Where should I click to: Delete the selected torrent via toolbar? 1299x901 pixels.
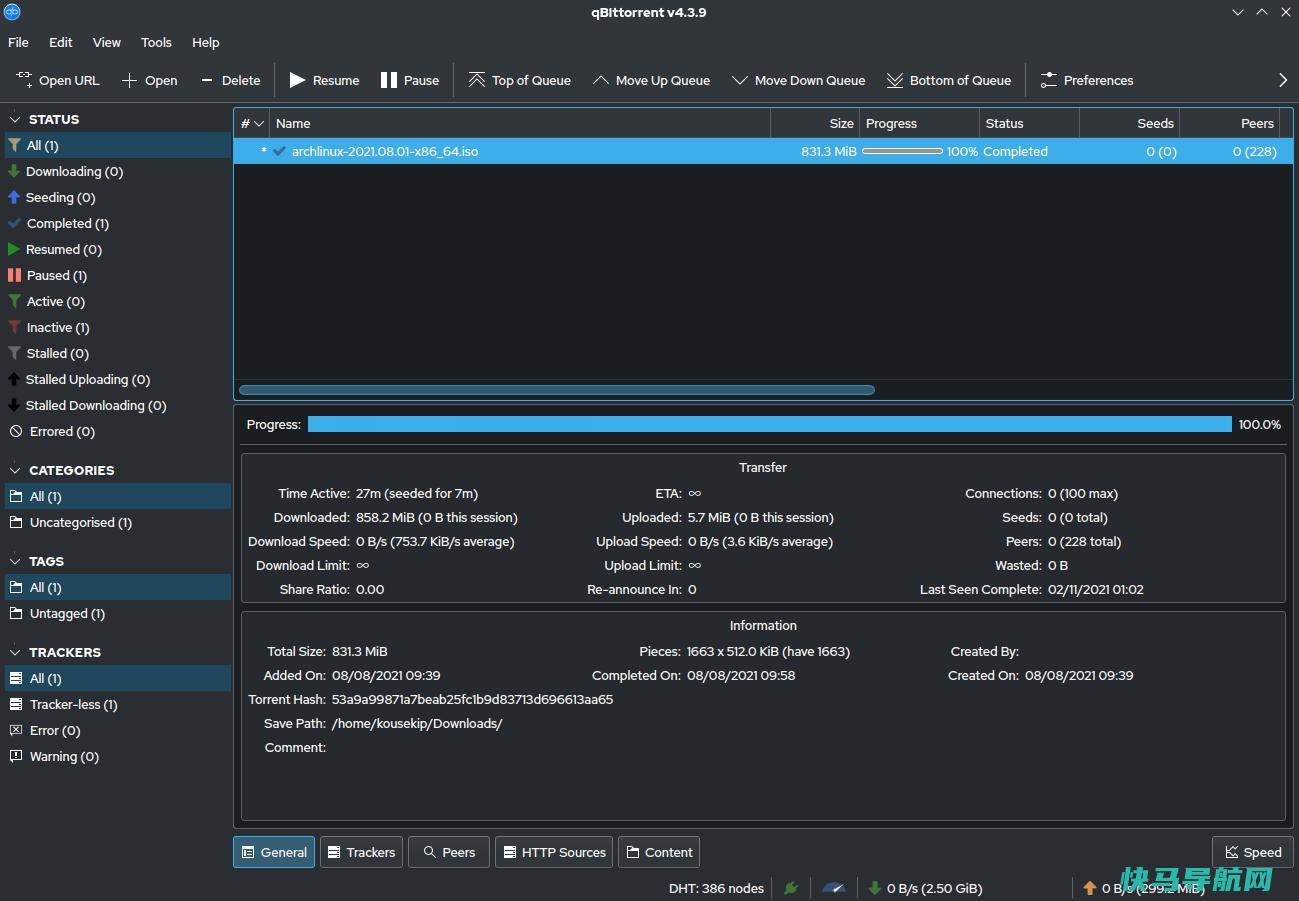pos(230,80)
